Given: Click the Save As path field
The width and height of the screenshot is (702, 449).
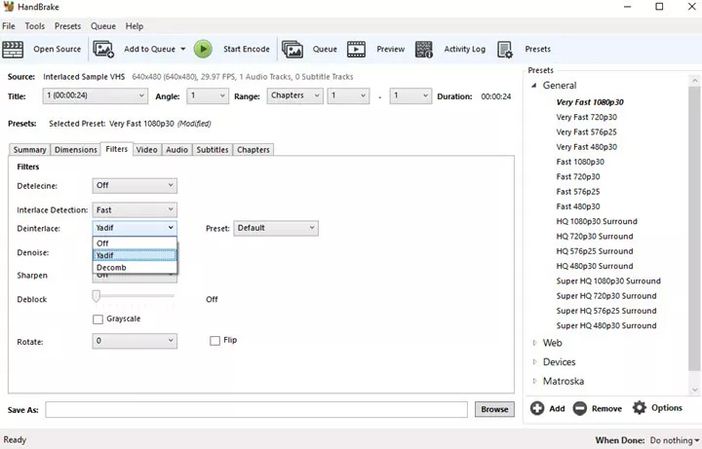Looking at the screenshot, I should tap(257, 410).
